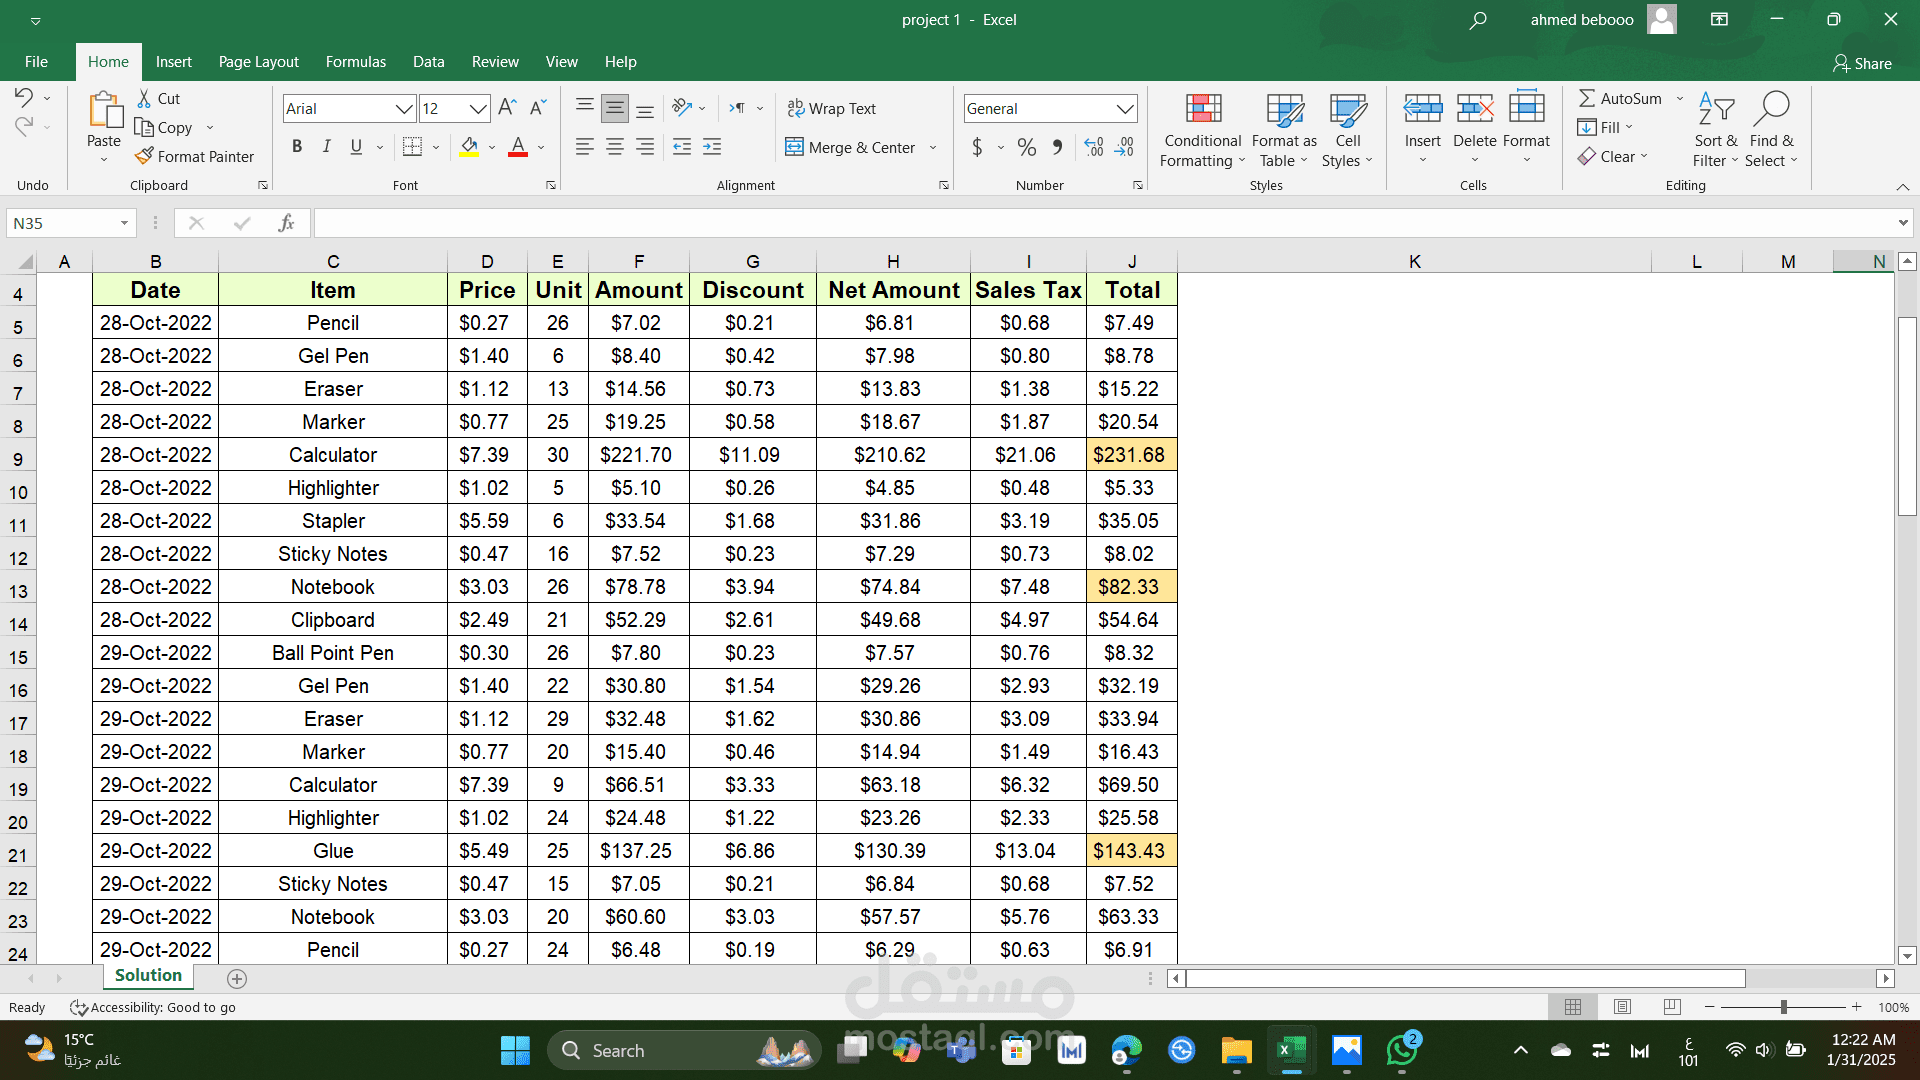
Task: Click the Insert cells icon
Action: point(1422,108)
